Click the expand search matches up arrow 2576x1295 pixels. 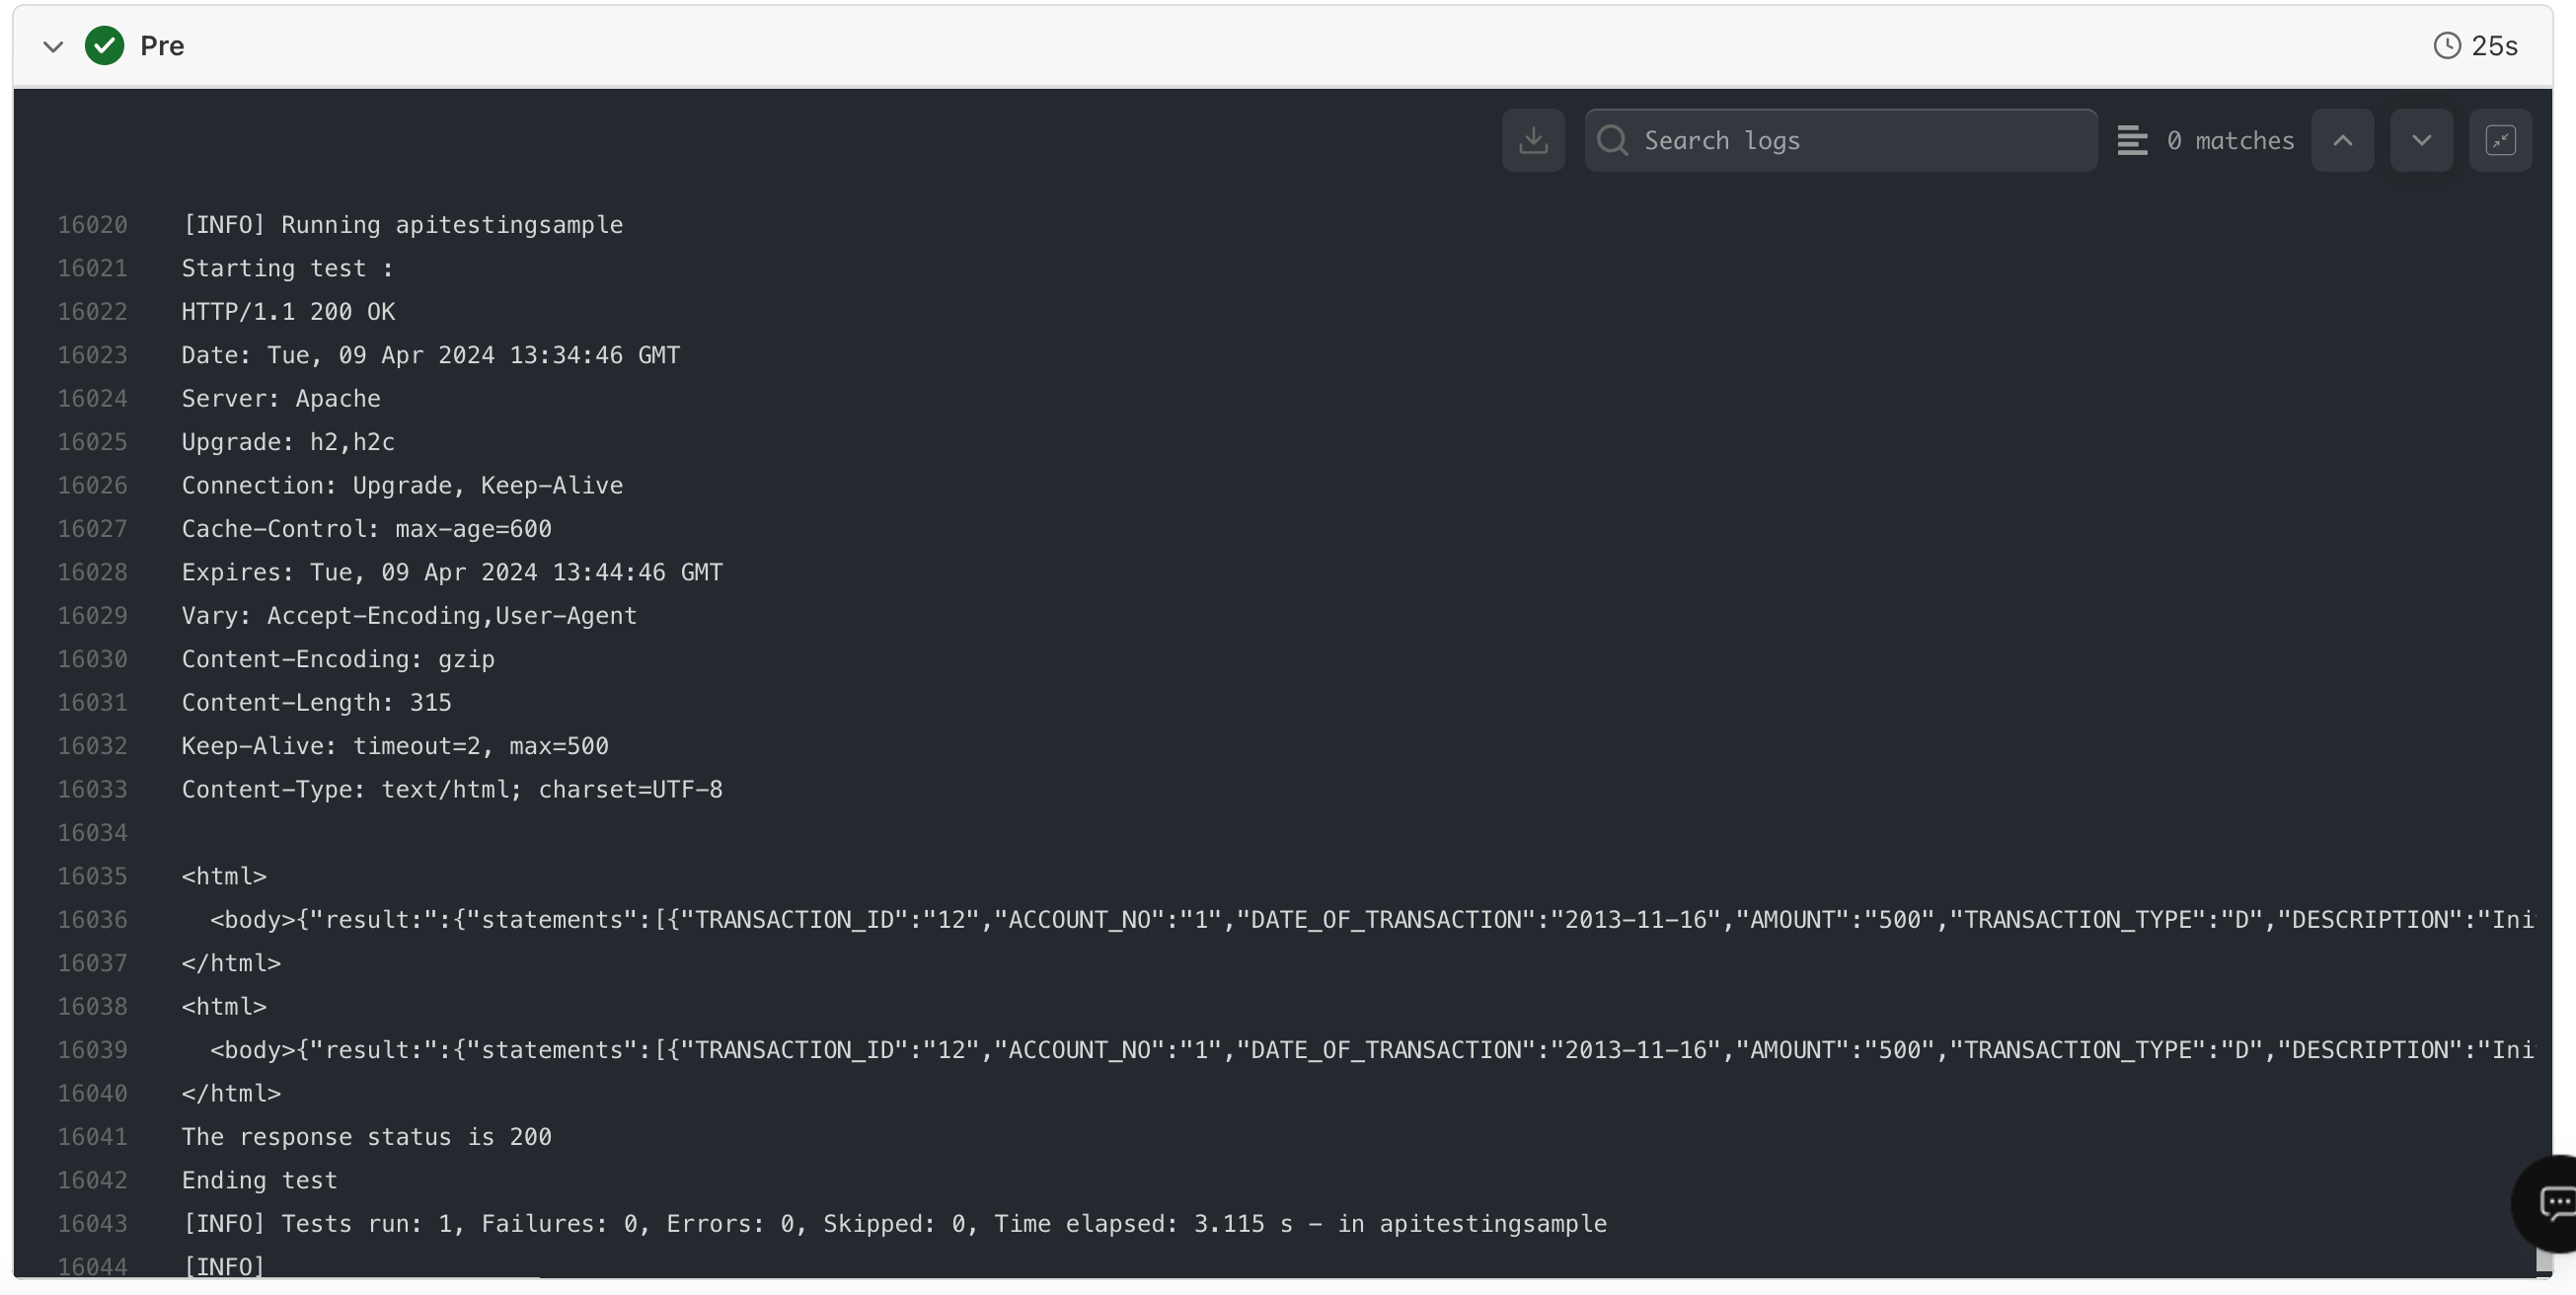(2341, 139)
